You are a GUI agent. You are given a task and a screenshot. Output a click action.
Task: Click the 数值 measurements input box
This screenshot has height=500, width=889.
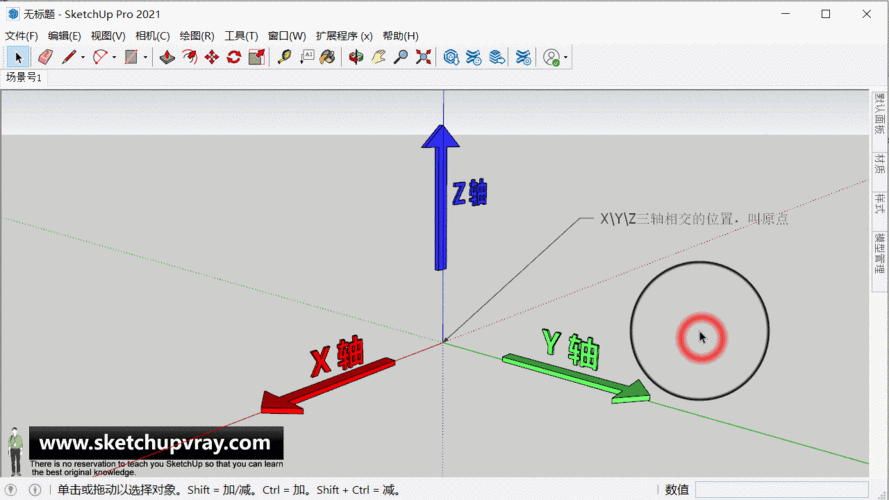click(x=781, y=490)
